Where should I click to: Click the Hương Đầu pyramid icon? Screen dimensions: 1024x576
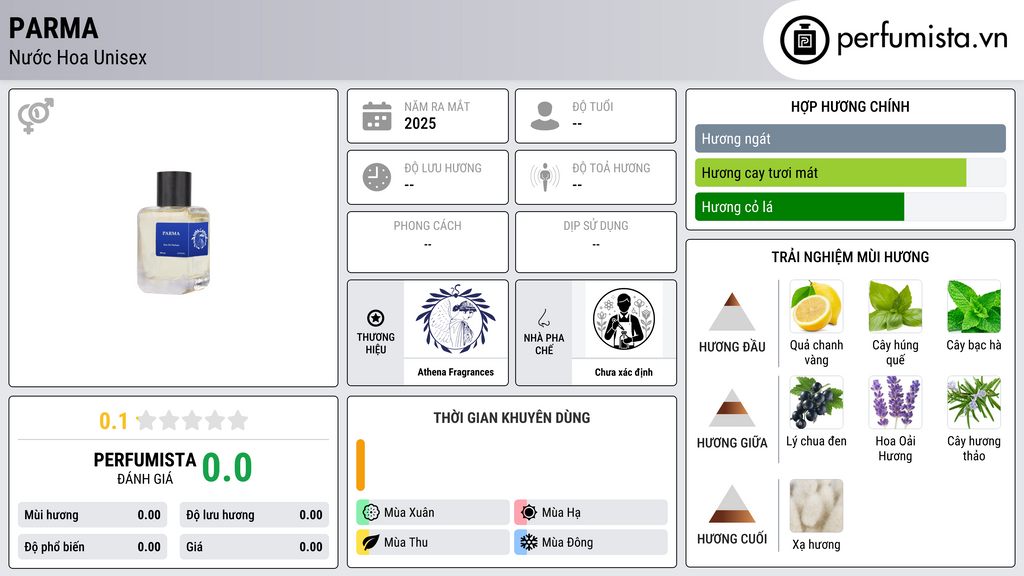click(732, 312)
